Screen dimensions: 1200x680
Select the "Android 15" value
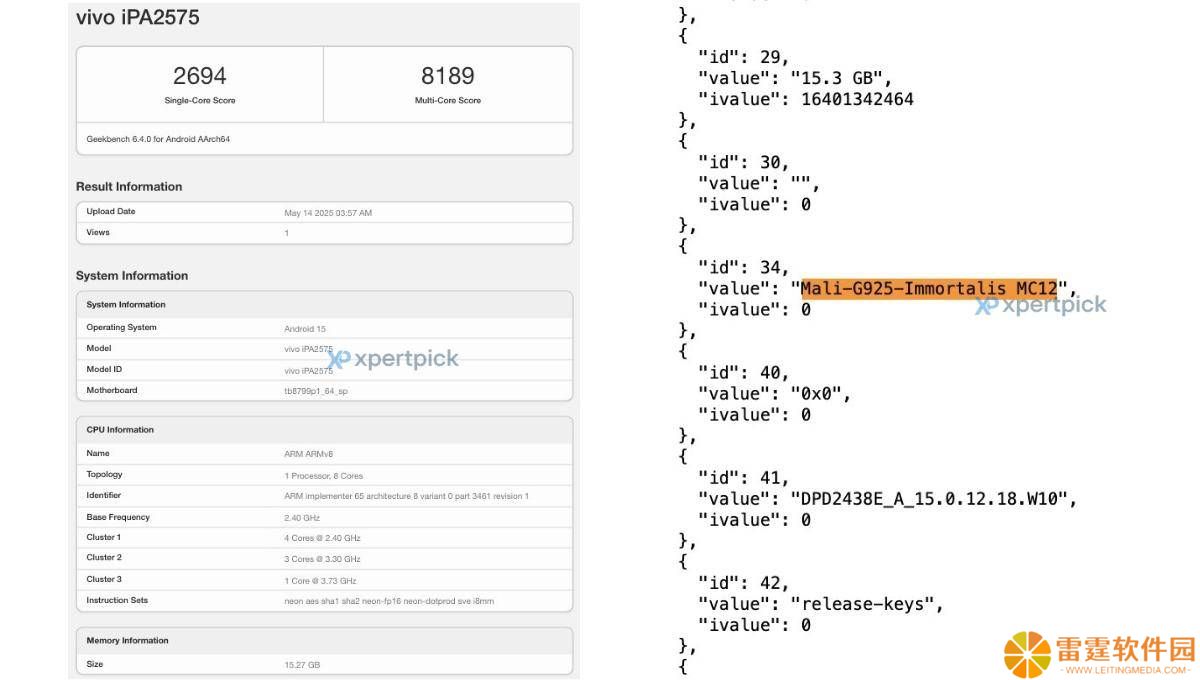click(x=305, y=328)
